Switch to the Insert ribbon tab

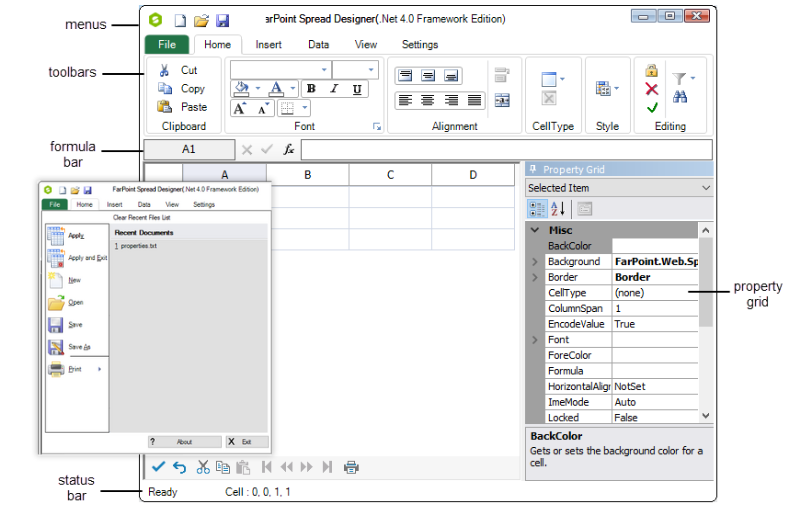[268, 44]
